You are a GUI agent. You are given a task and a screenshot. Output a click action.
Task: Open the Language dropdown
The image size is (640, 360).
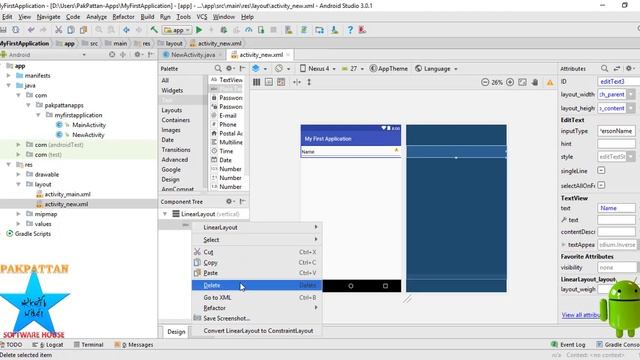436,69
